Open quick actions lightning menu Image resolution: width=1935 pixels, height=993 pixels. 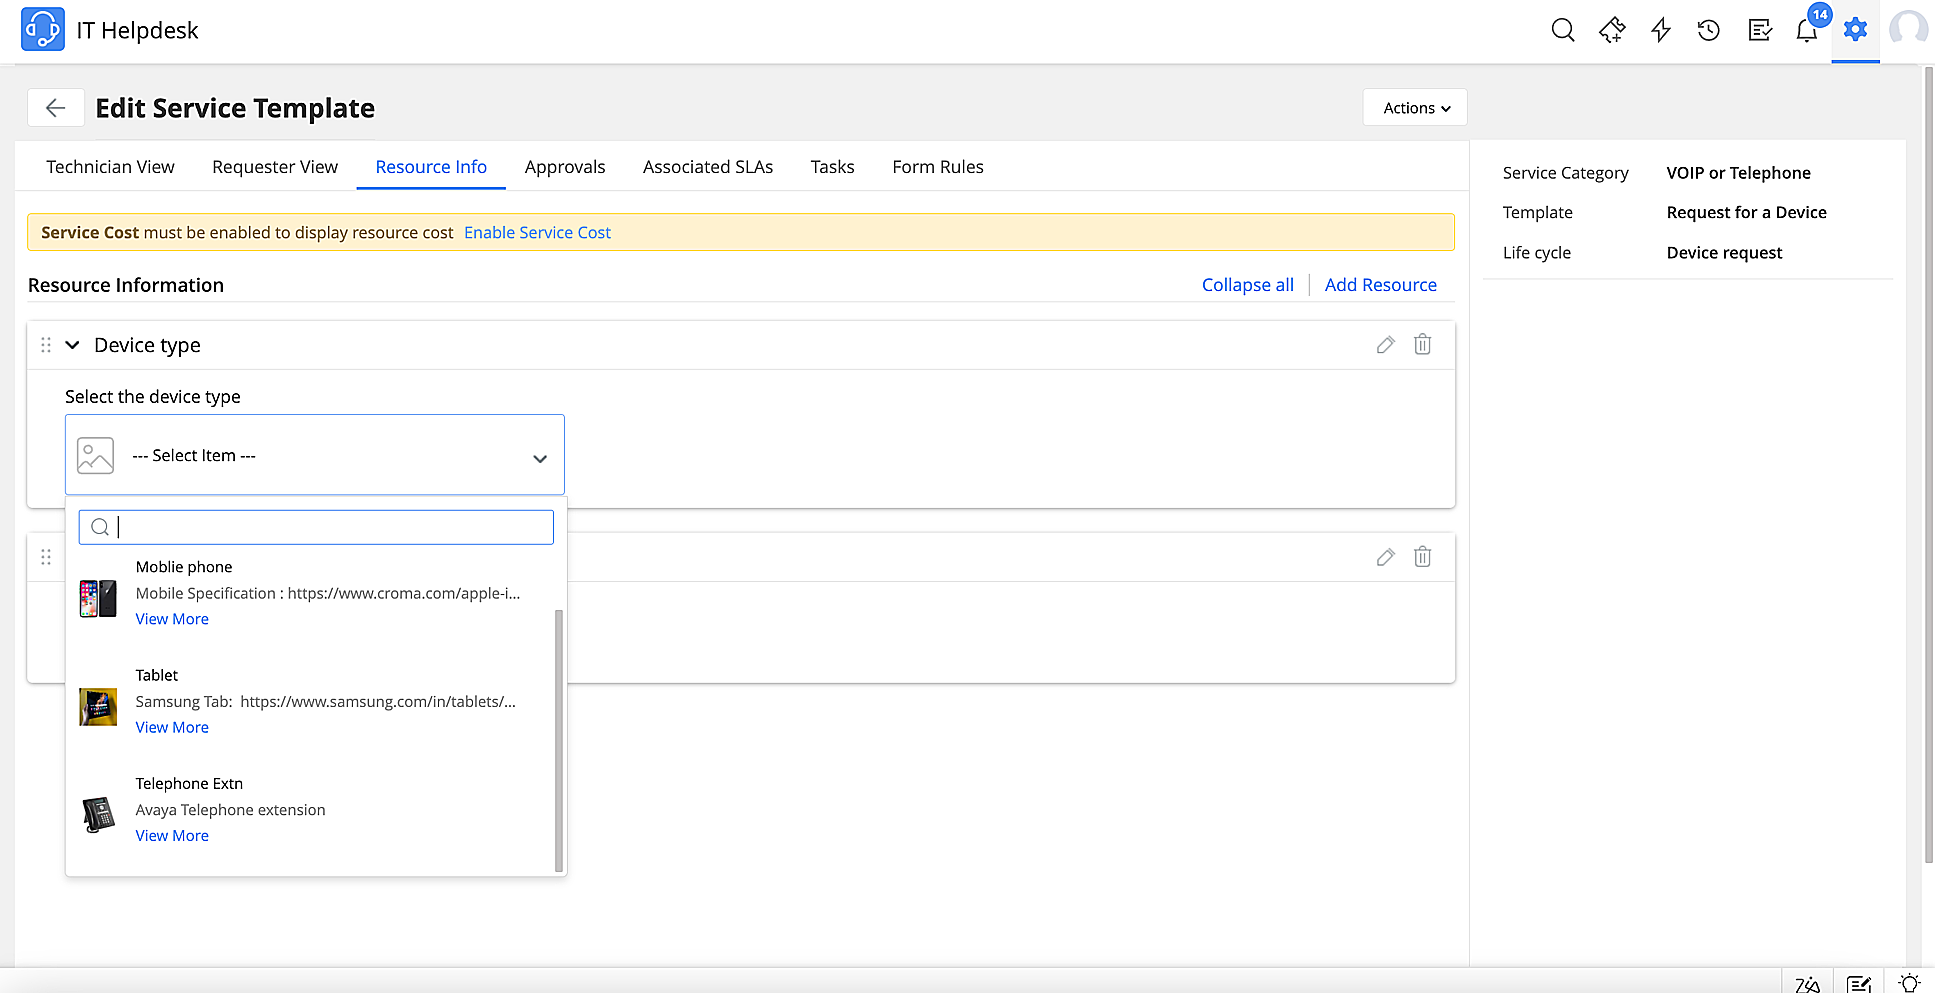(1660, 30)
